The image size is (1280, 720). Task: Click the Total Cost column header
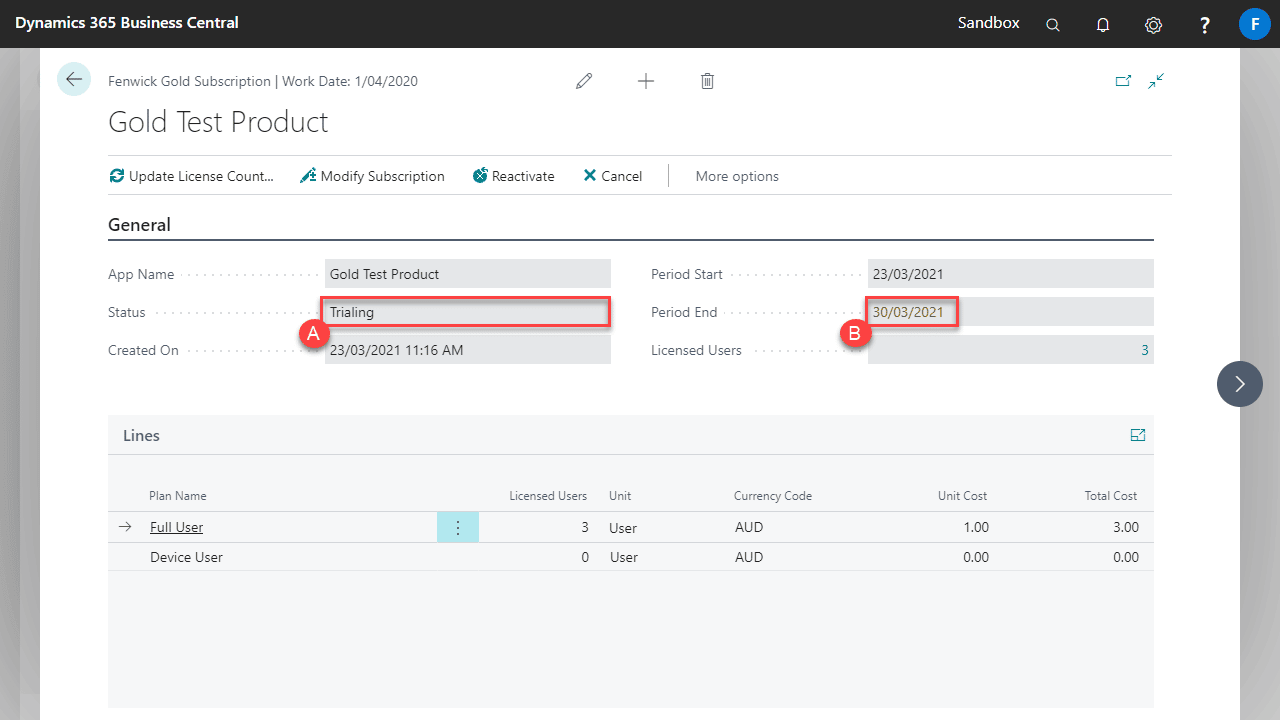point(1111,496)
